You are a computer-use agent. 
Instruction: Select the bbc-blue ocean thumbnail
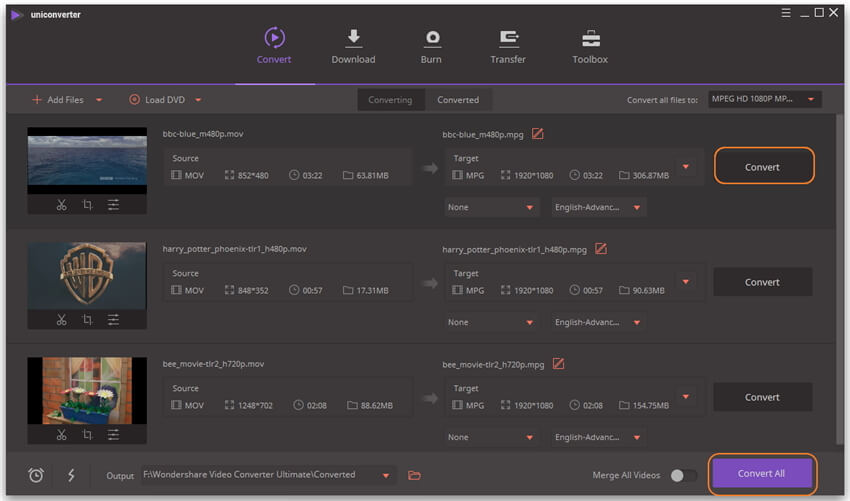[x=87, y=160]
